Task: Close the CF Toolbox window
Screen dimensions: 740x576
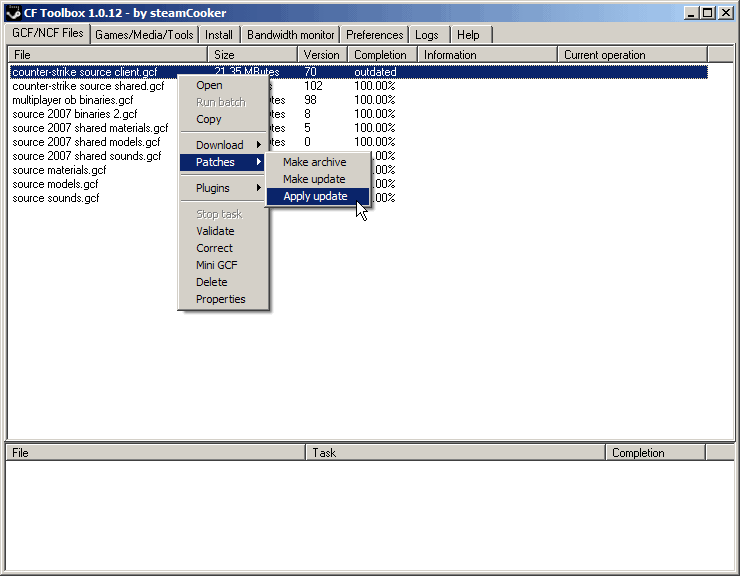Action: pyautogui.click(x=725, y=13)
